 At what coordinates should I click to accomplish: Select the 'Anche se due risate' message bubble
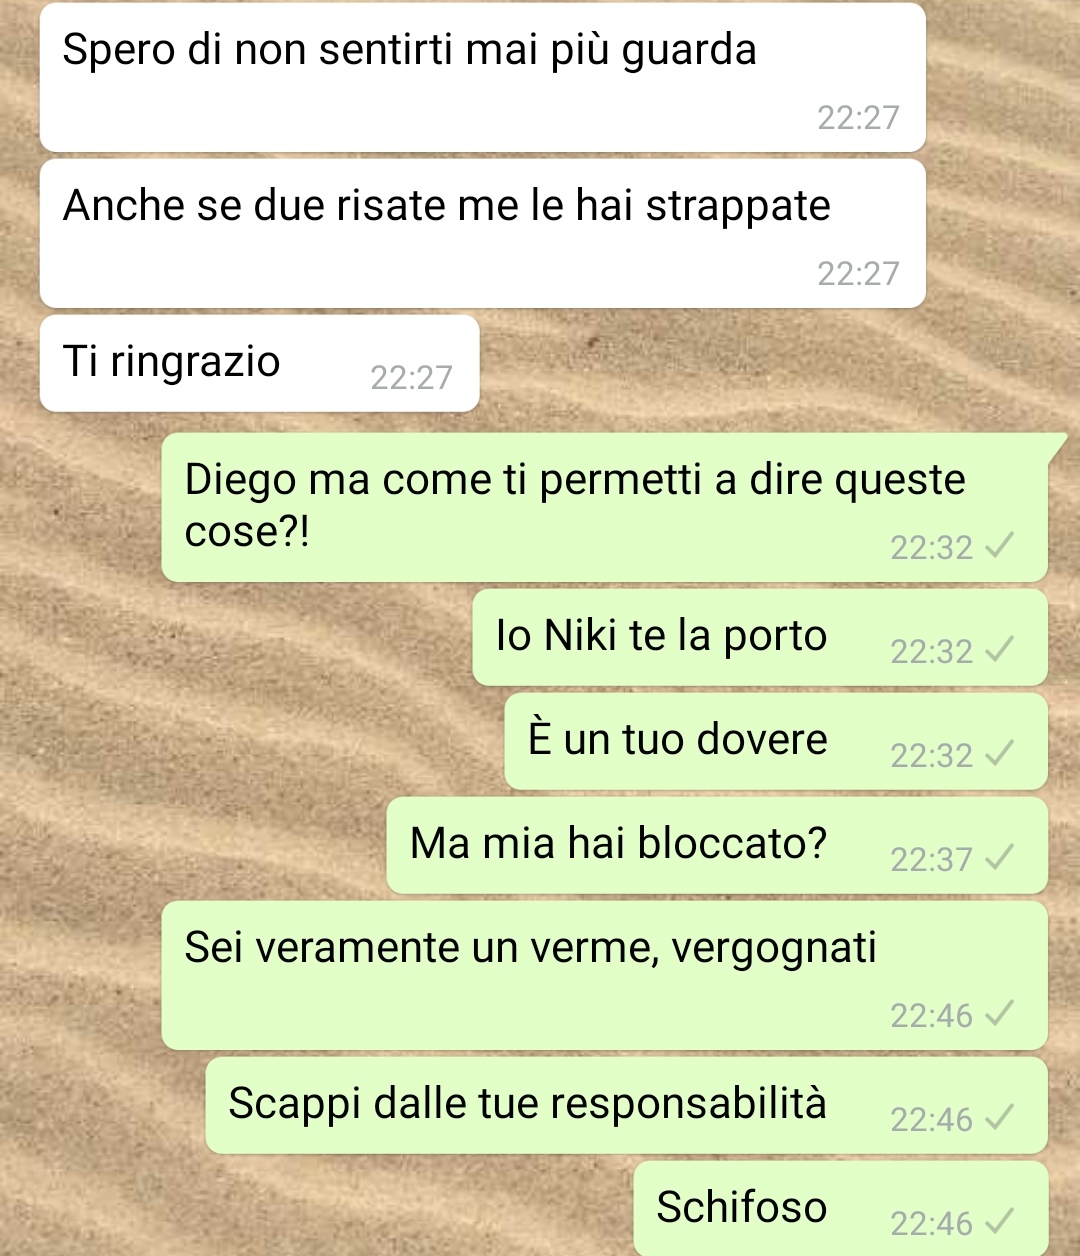coord(482,233)
